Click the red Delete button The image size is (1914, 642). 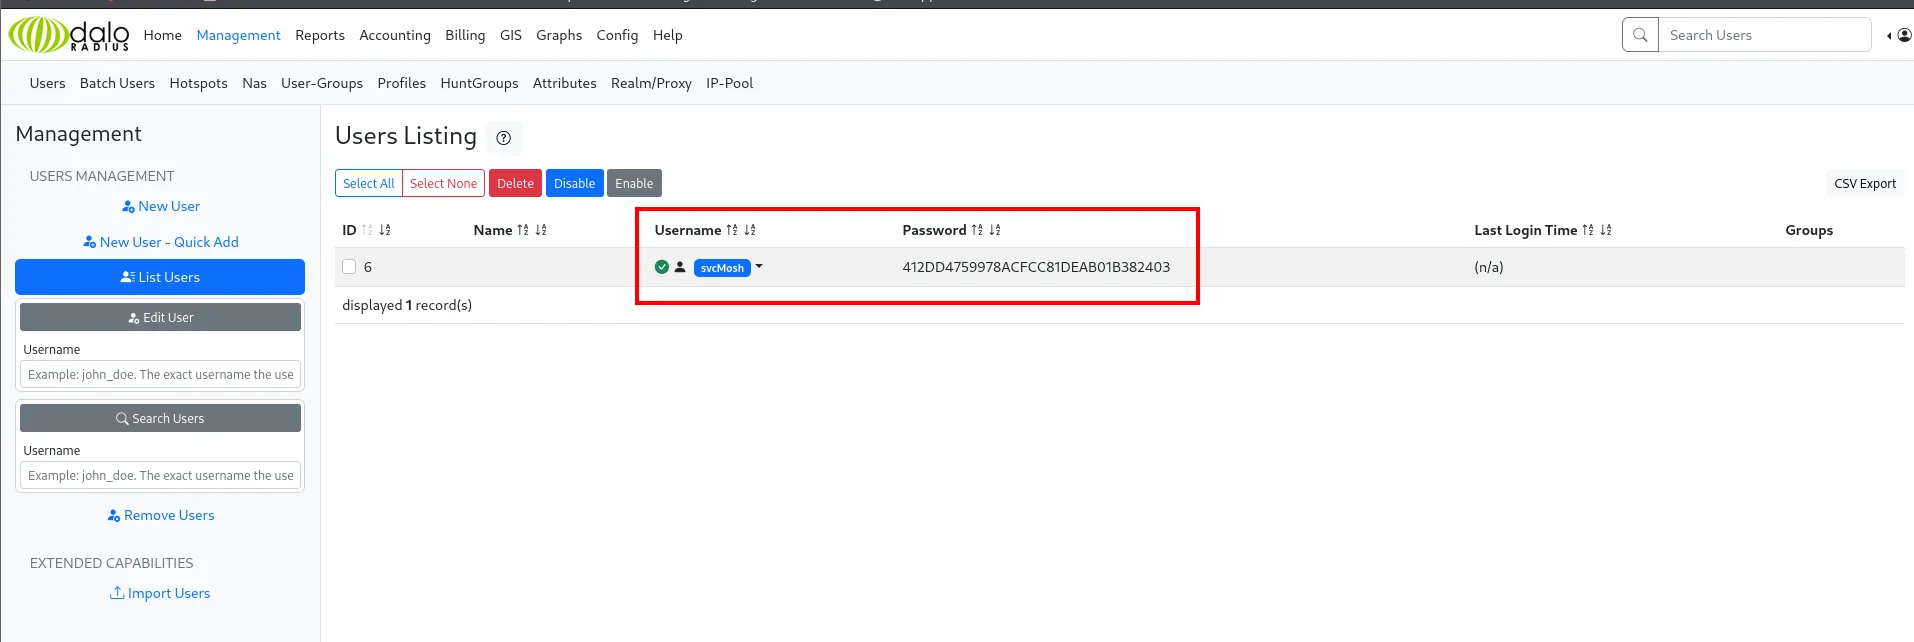pos(515,183)
